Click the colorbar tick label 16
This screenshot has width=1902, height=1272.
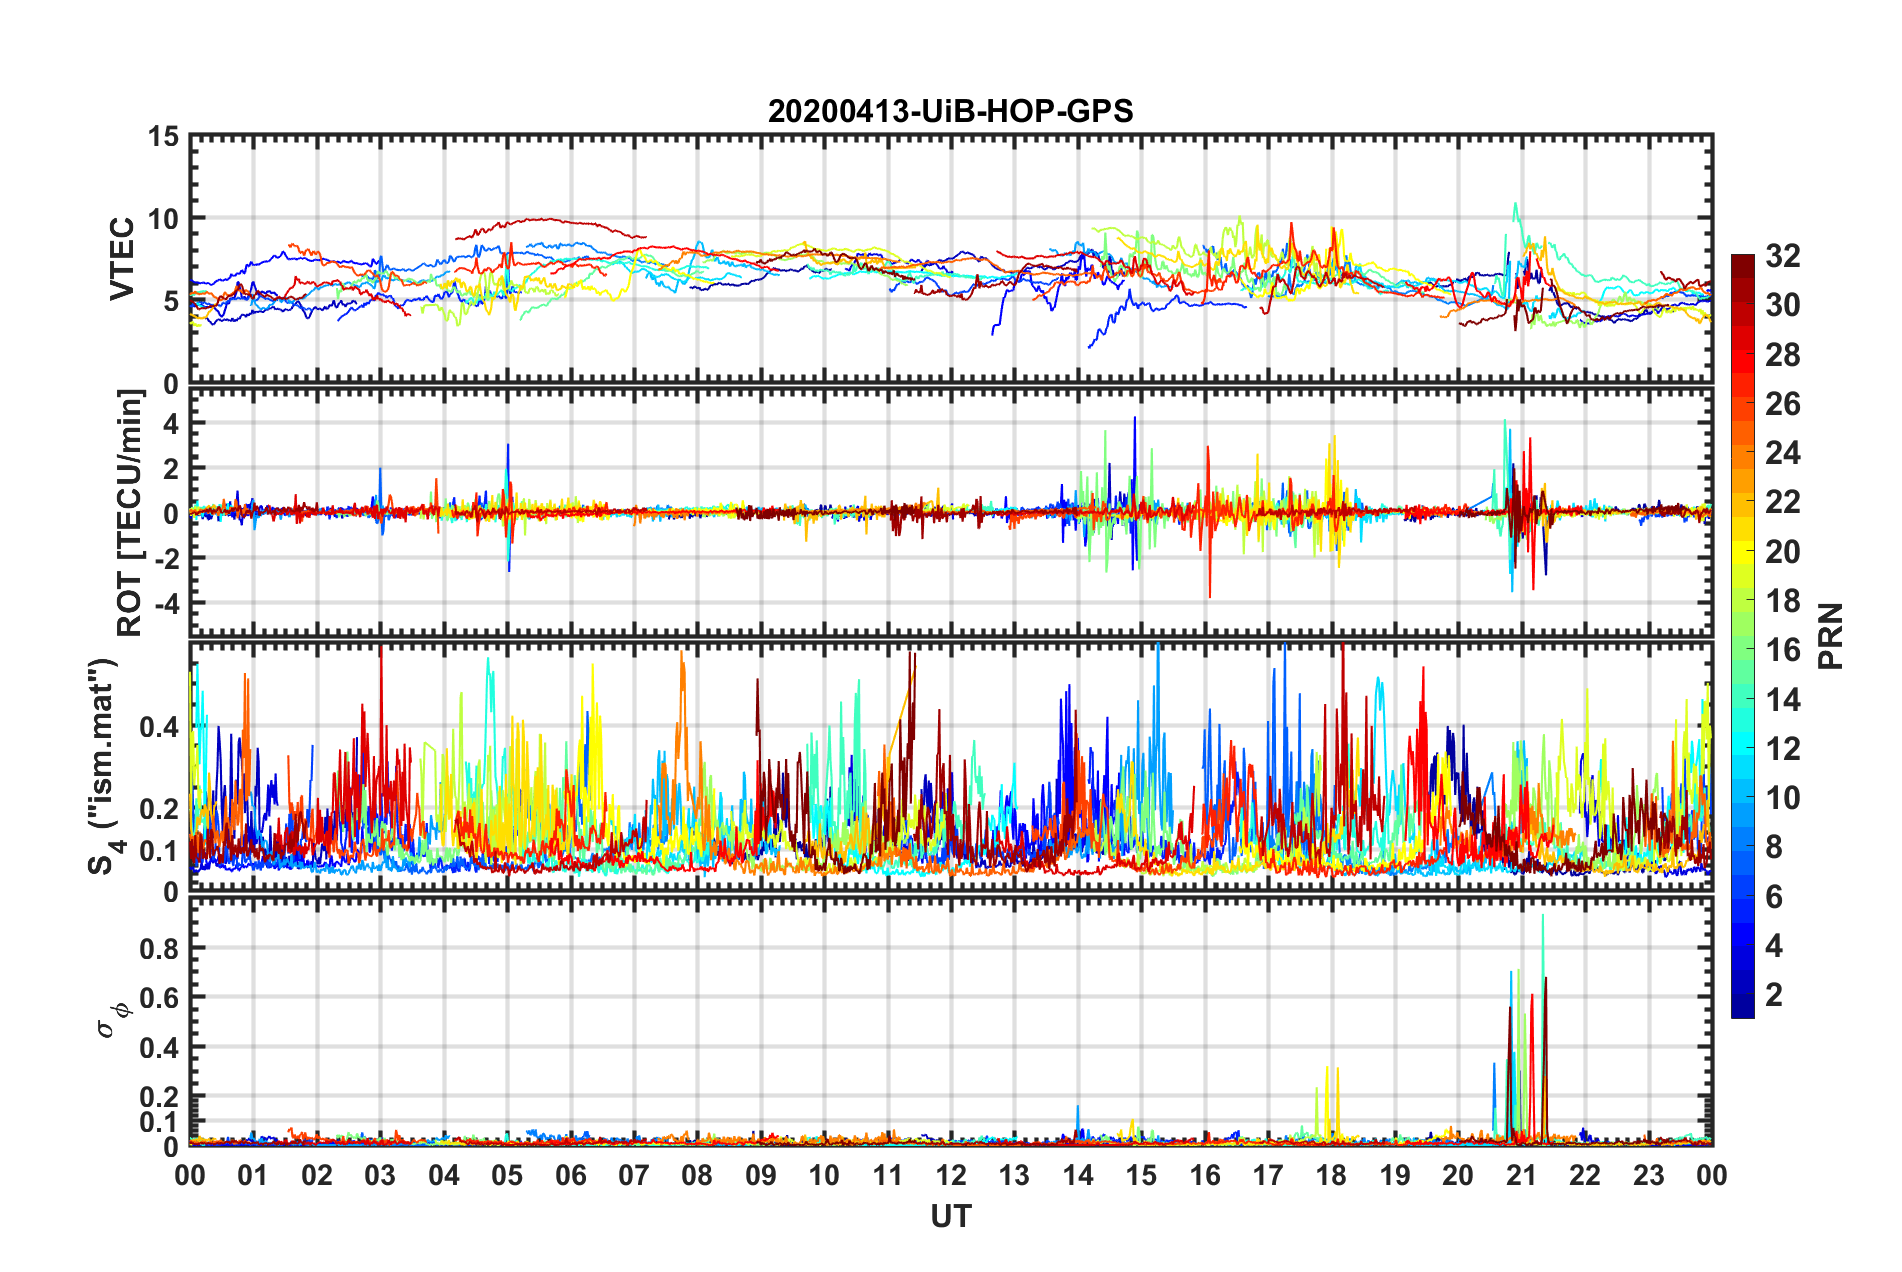coord(1782,650)
